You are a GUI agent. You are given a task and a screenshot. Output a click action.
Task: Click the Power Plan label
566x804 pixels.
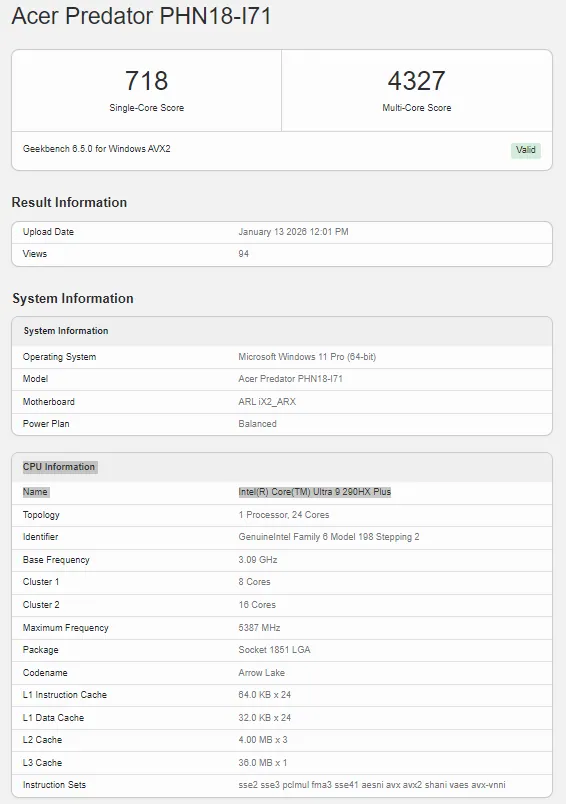pyautogui.click(x=46, y=424)
